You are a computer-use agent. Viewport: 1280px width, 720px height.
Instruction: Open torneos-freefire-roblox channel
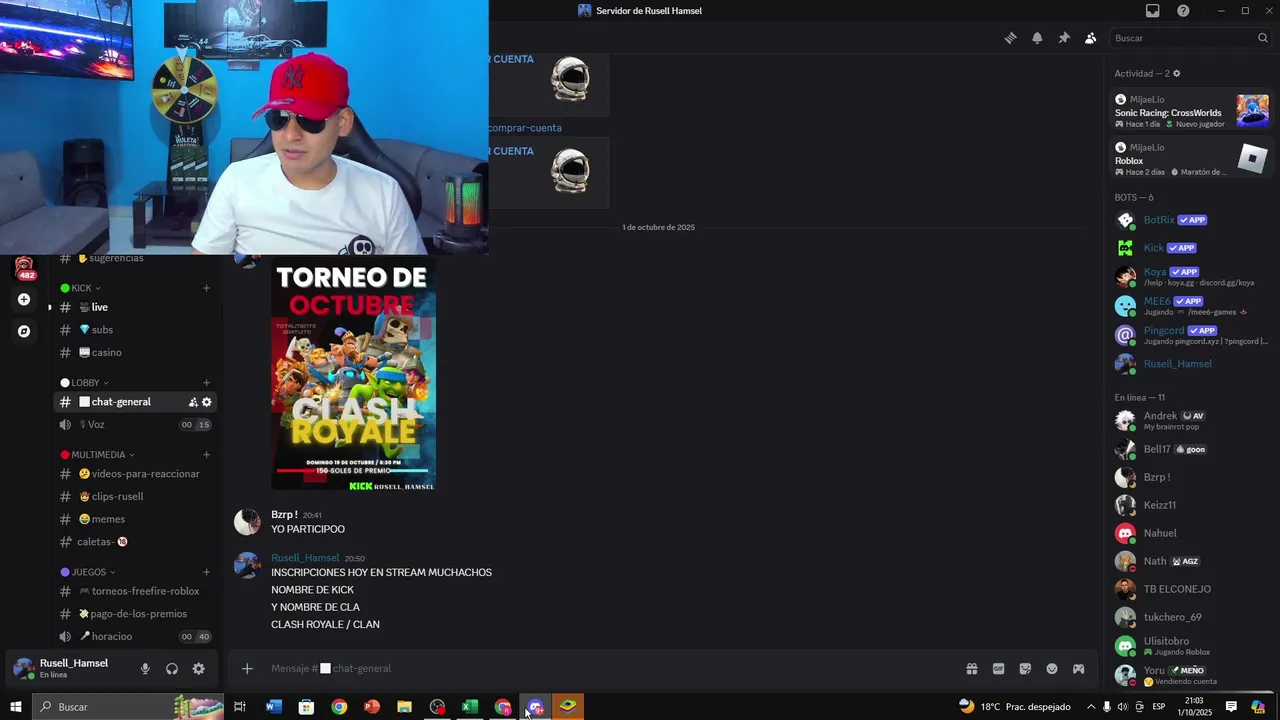135,591
